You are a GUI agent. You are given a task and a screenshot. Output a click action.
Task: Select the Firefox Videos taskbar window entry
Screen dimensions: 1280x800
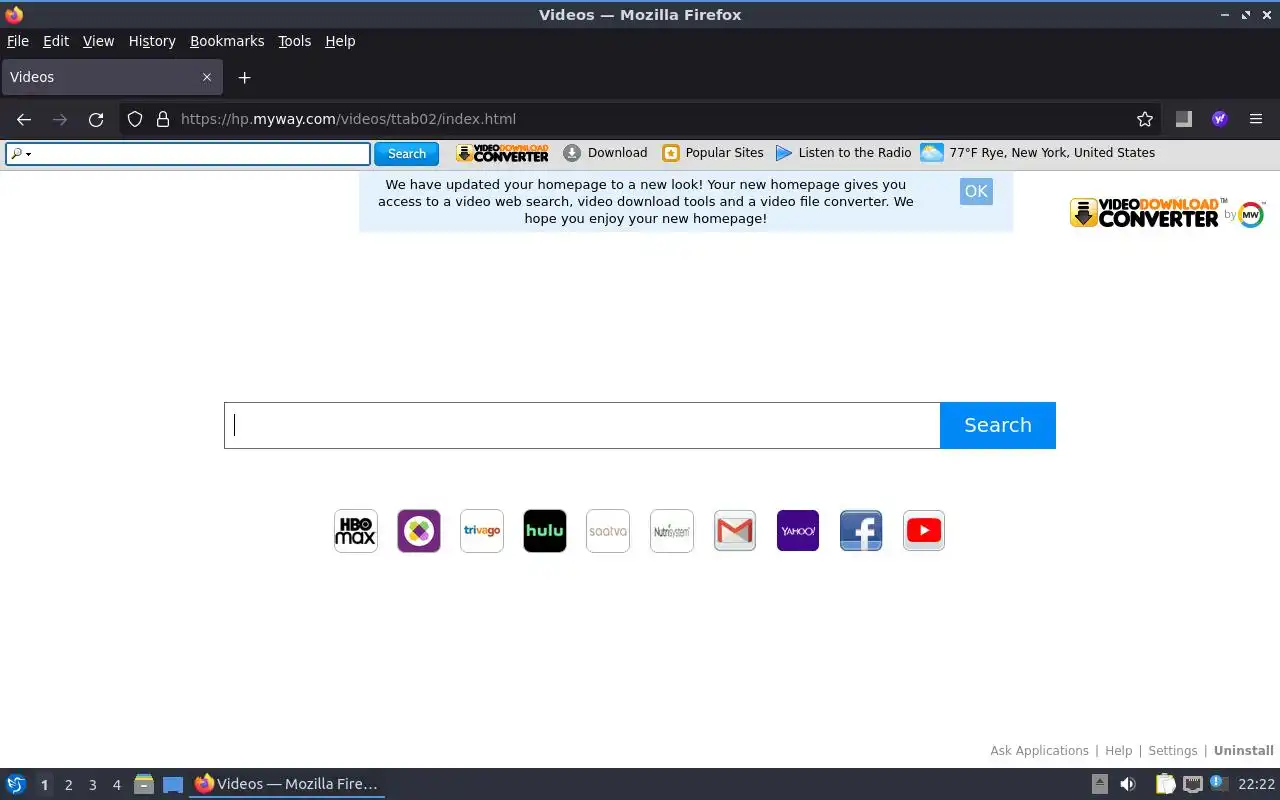pos(287,785)
